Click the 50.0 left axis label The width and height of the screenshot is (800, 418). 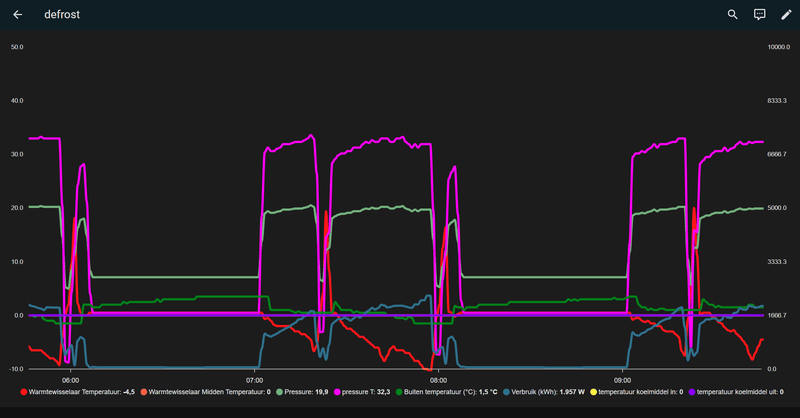17,47
